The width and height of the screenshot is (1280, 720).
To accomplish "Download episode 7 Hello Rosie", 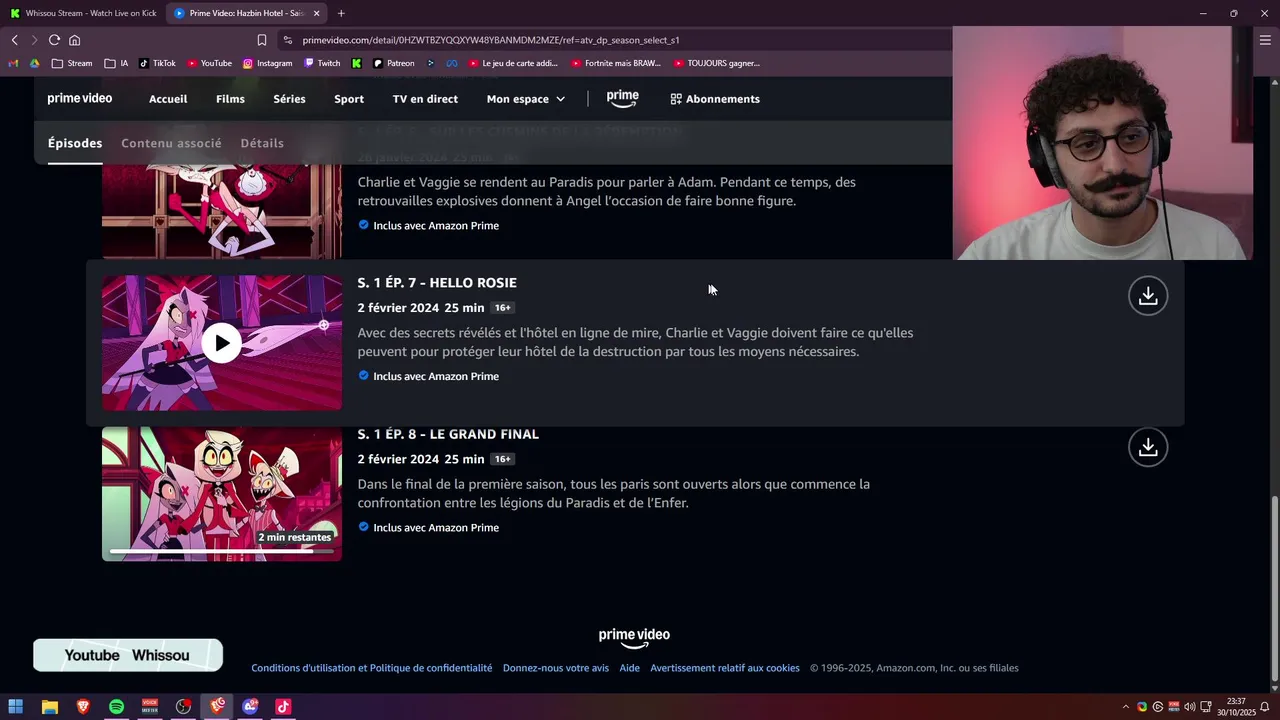I will tap(1148, 296).
